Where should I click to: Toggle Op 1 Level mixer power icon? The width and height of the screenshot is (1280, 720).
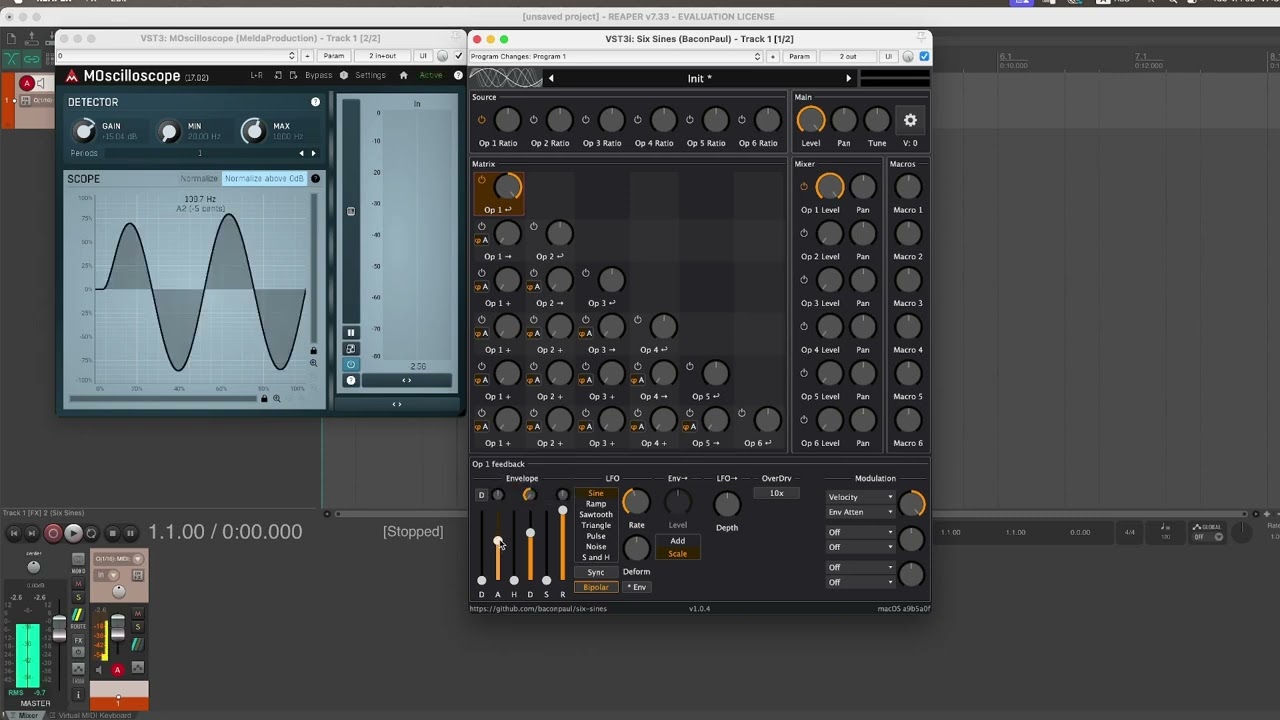click(804, 186)
